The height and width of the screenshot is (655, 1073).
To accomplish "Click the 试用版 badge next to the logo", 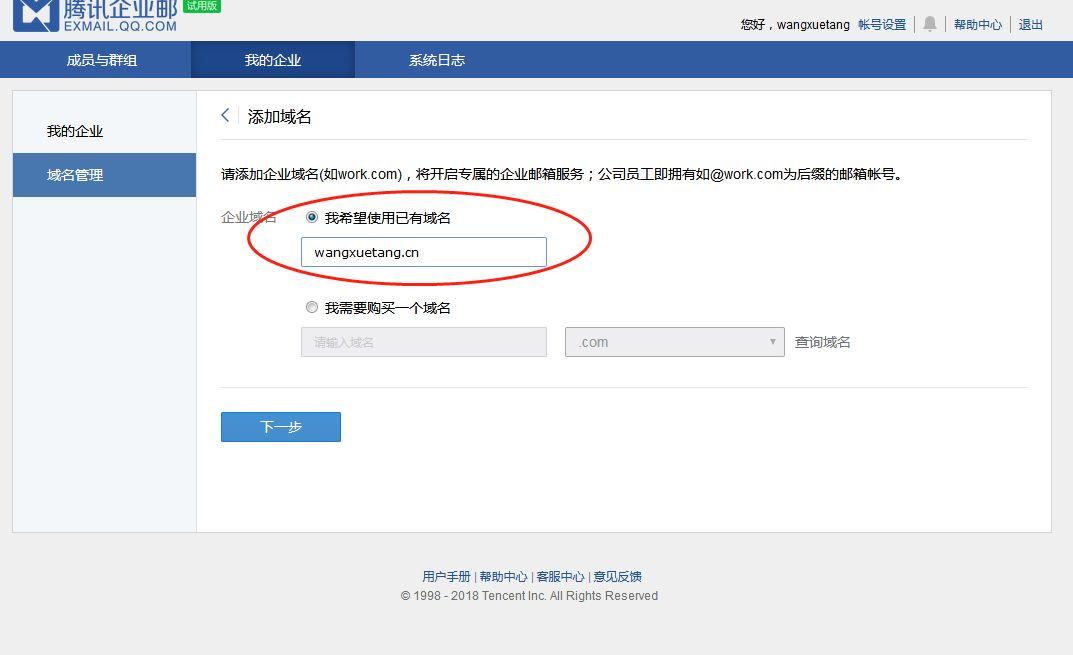I will coord(198,6).
